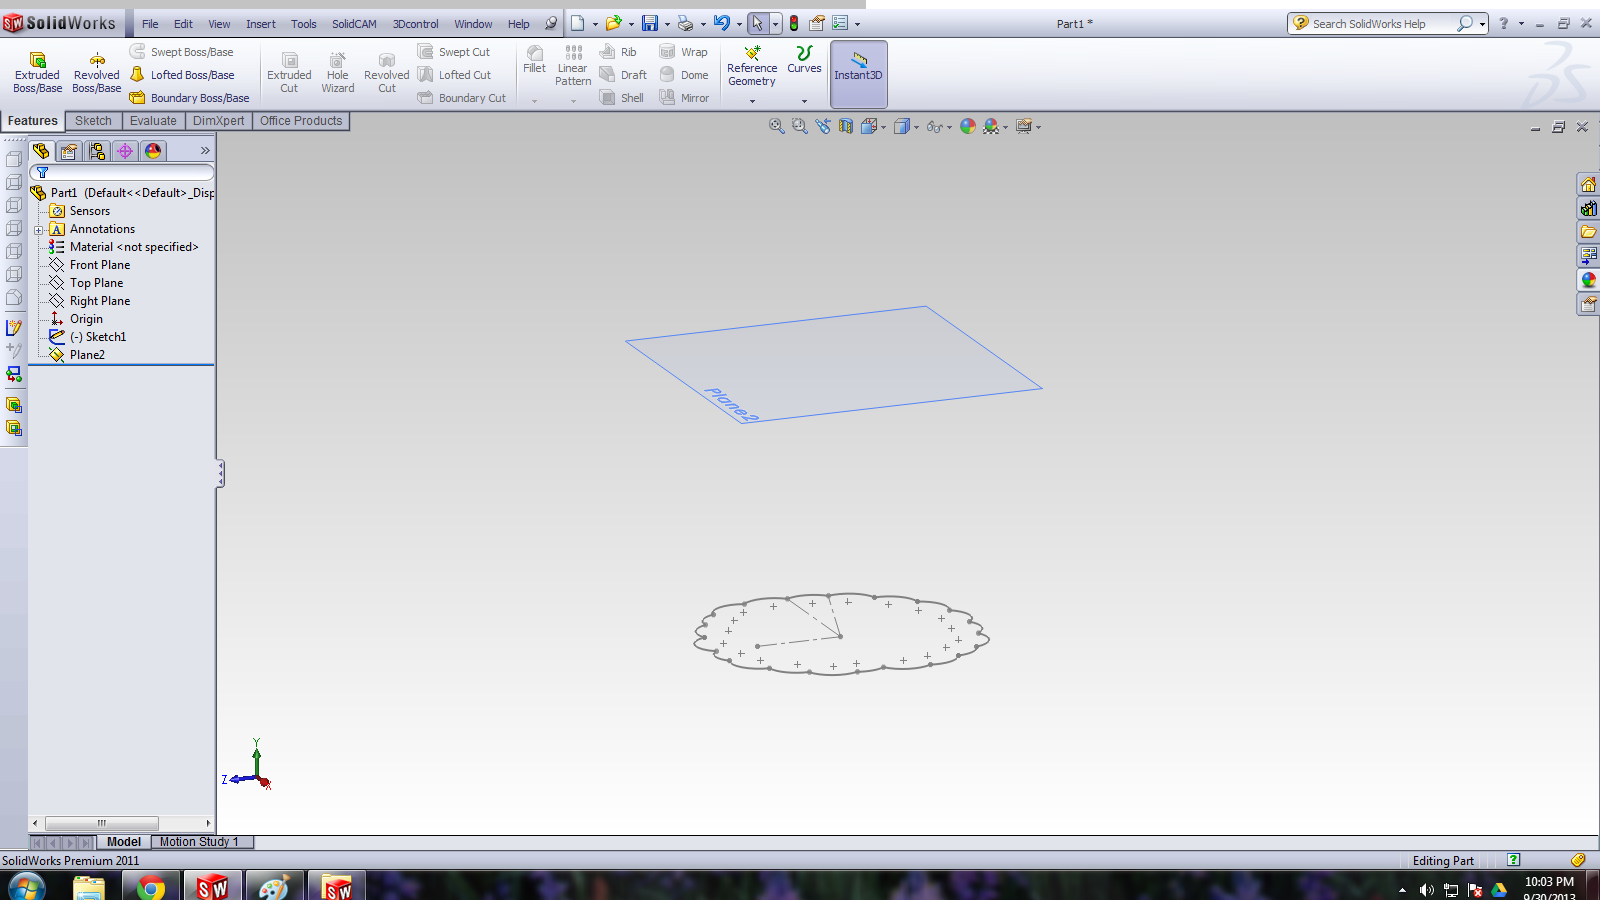
Task: Expand the manager pane tabs chevron
Action: 205,151
